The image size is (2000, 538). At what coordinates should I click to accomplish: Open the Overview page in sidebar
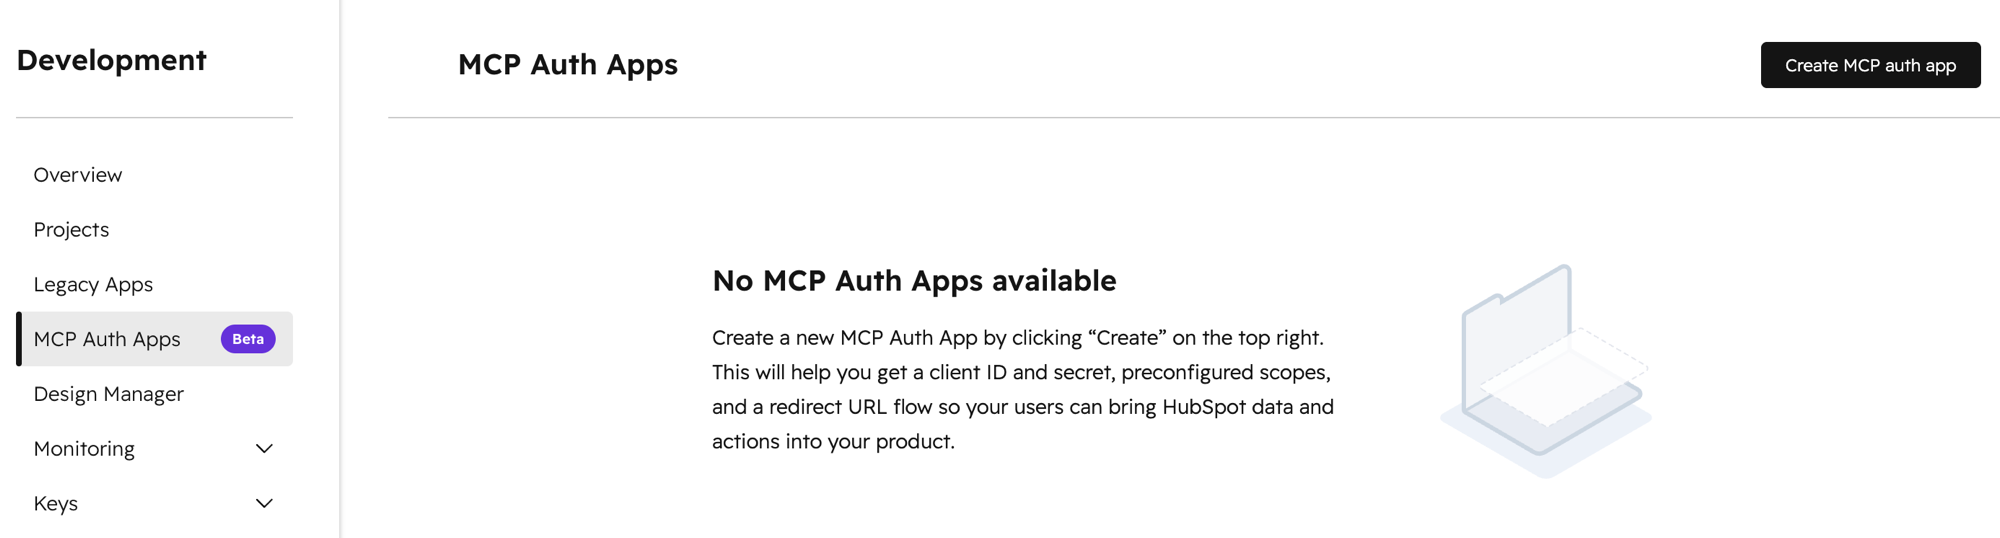coord(78,175)
